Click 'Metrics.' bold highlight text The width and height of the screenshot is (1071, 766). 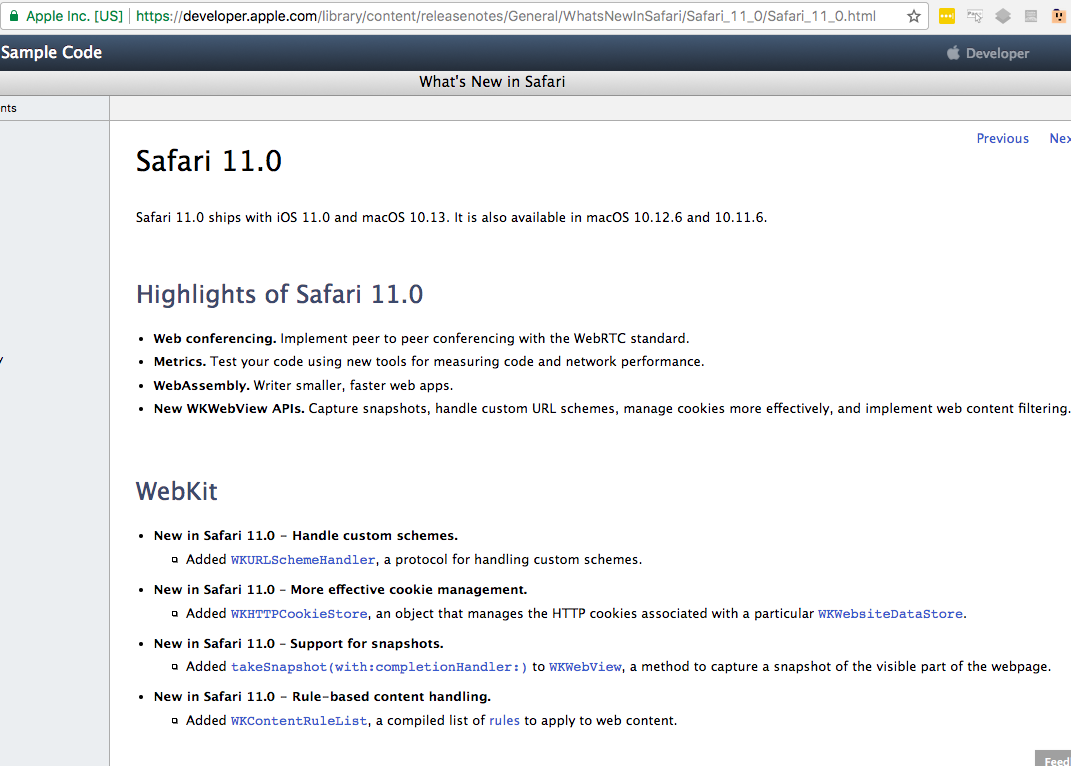[x=180, y=361]
